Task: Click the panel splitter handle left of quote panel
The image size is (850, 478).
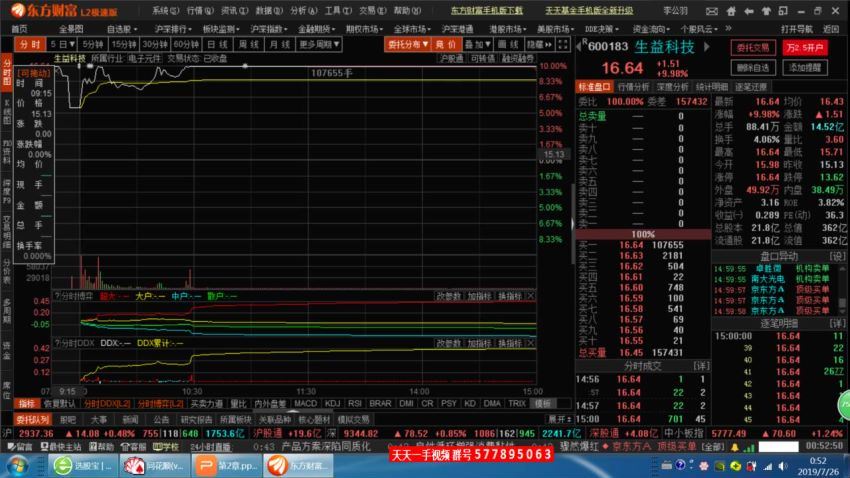Action: click(x=572, y=223)
